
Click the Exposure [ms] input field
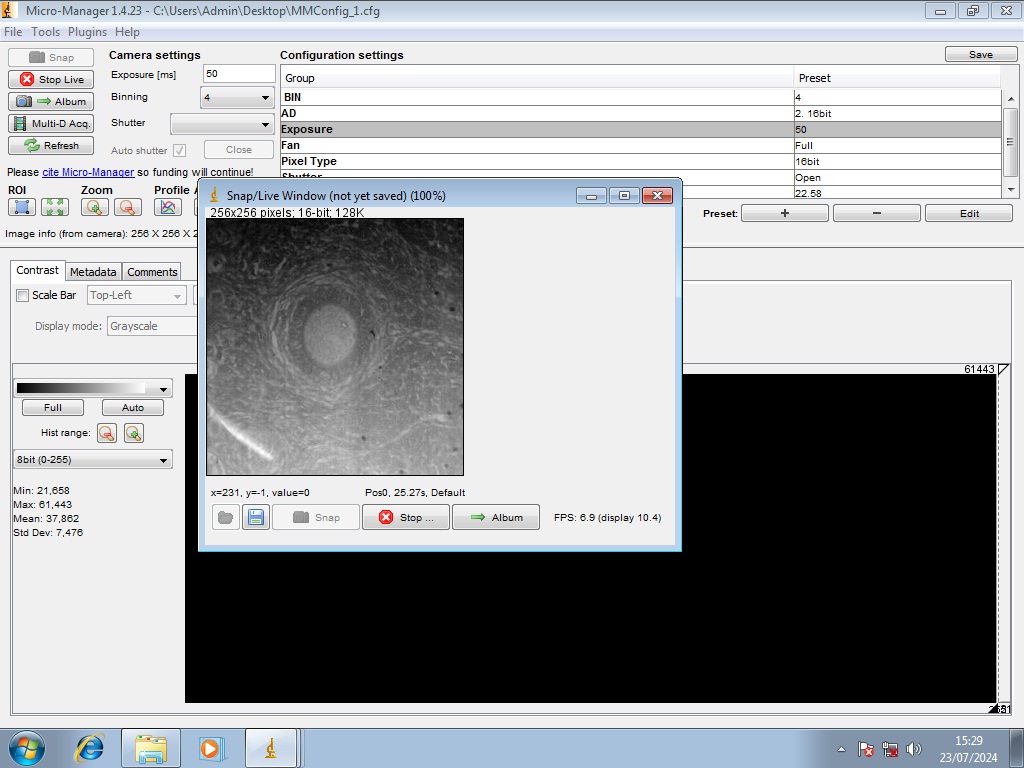(239, 73)
